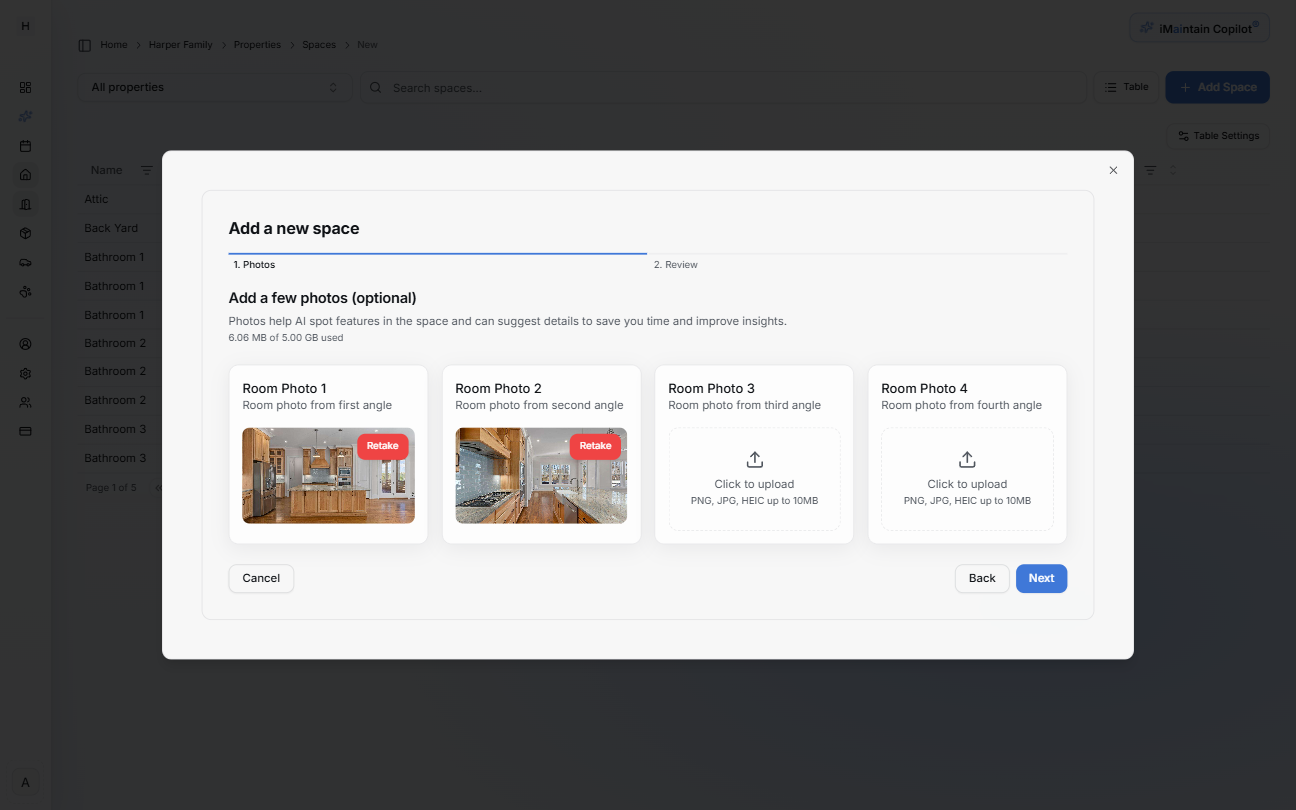Click the Next button in the dialog
This screenshot has height=810, width=1296.
click(1041, 578)
